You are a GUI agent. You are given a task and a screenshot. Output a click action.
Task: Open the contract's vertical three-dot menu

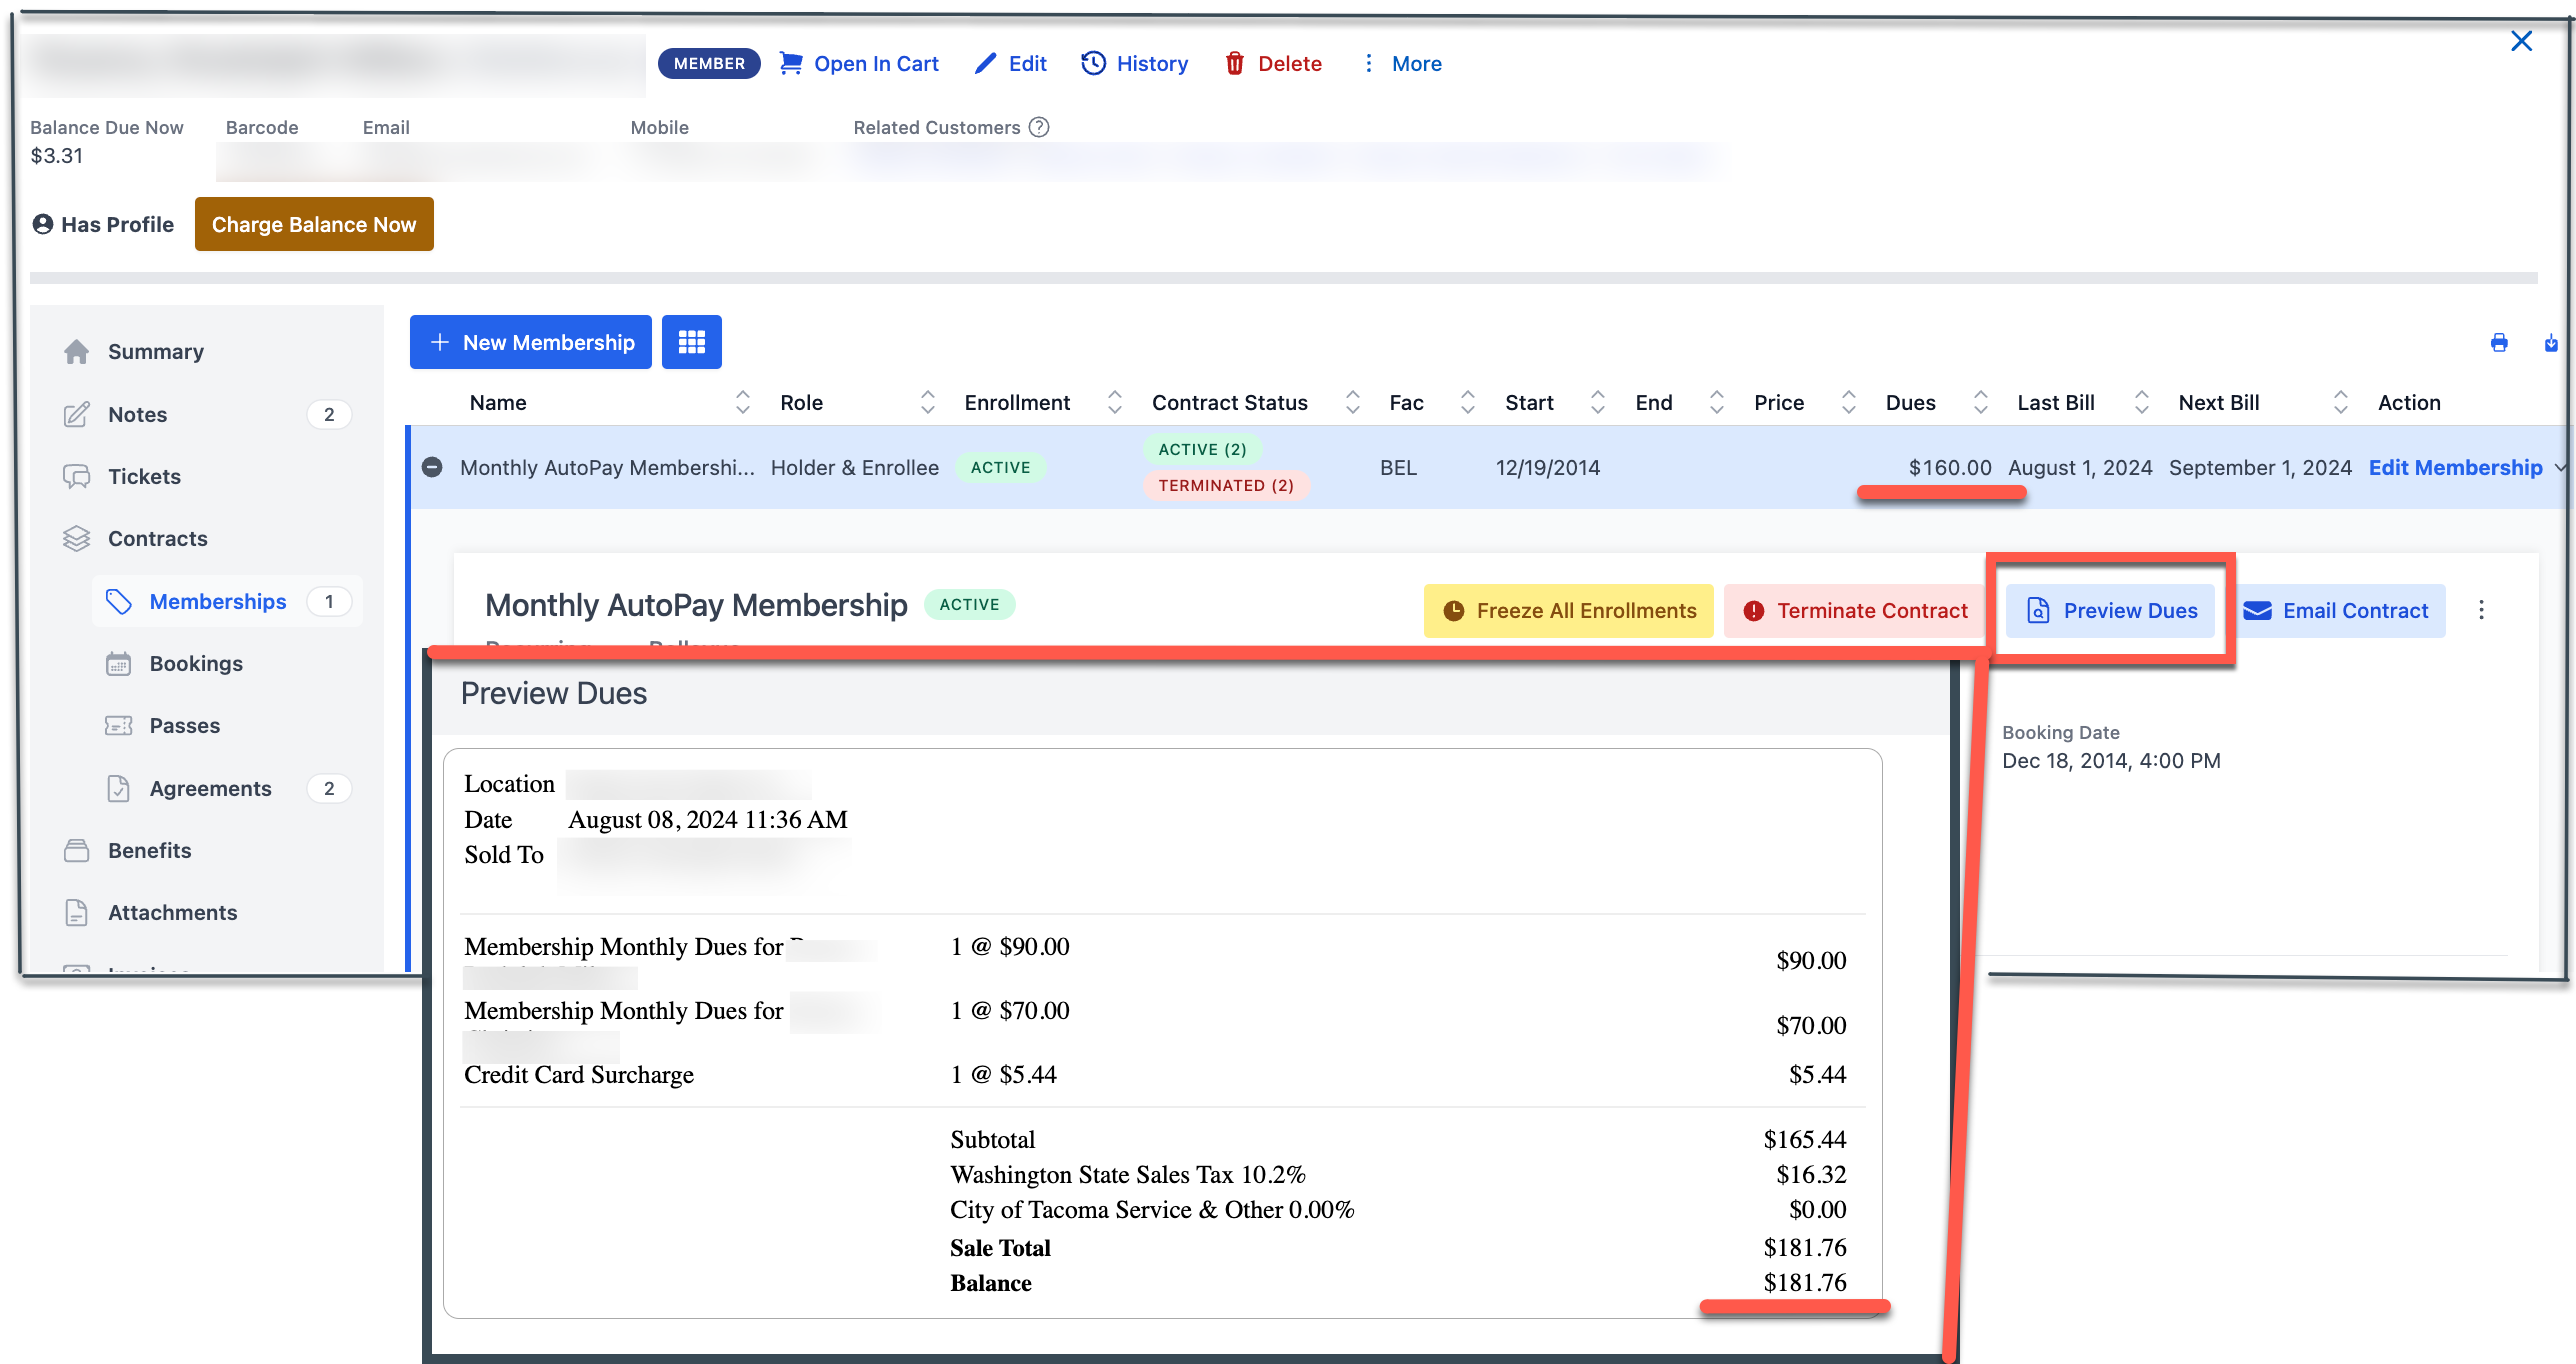pyautogui.click(x=2481, y=610)
